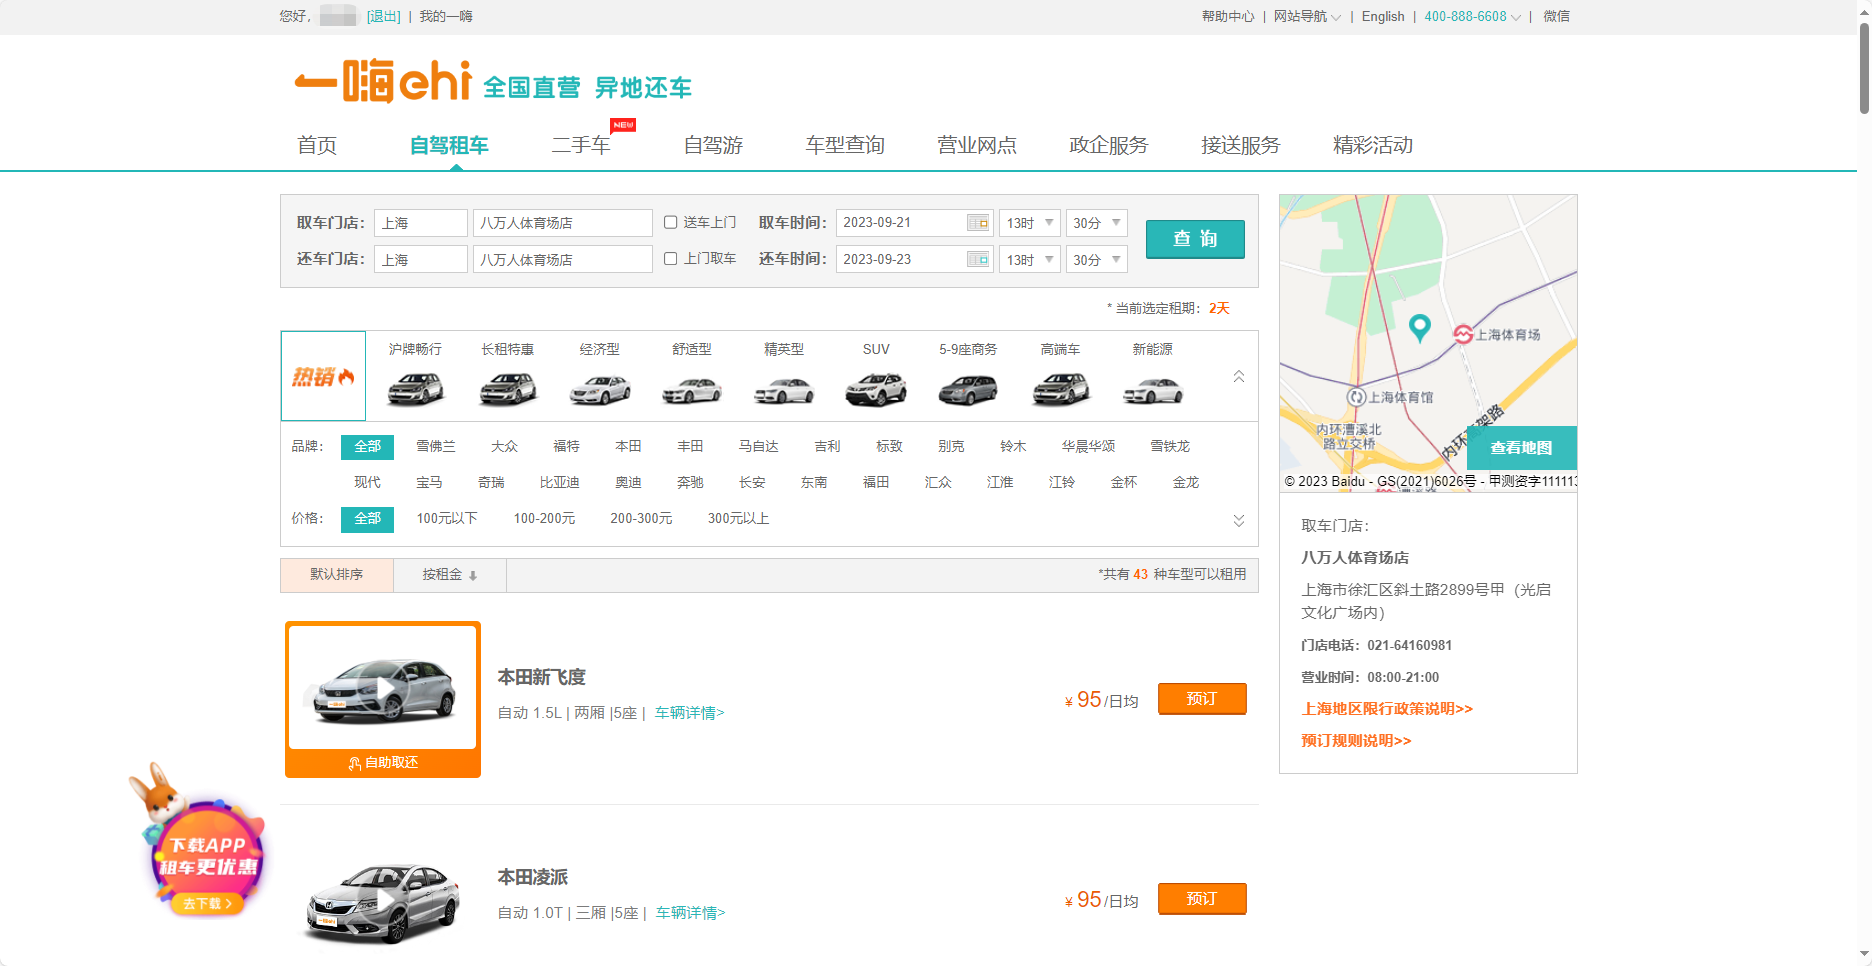The width and height of the screenshot is (1872, 966).
Task: Click 上海体育馆 station marker on map
Action: (1357, 397)
